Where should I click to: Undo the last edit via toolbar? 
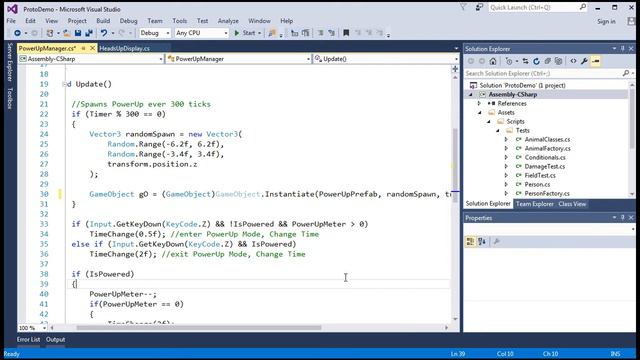(x=104, y=33)
